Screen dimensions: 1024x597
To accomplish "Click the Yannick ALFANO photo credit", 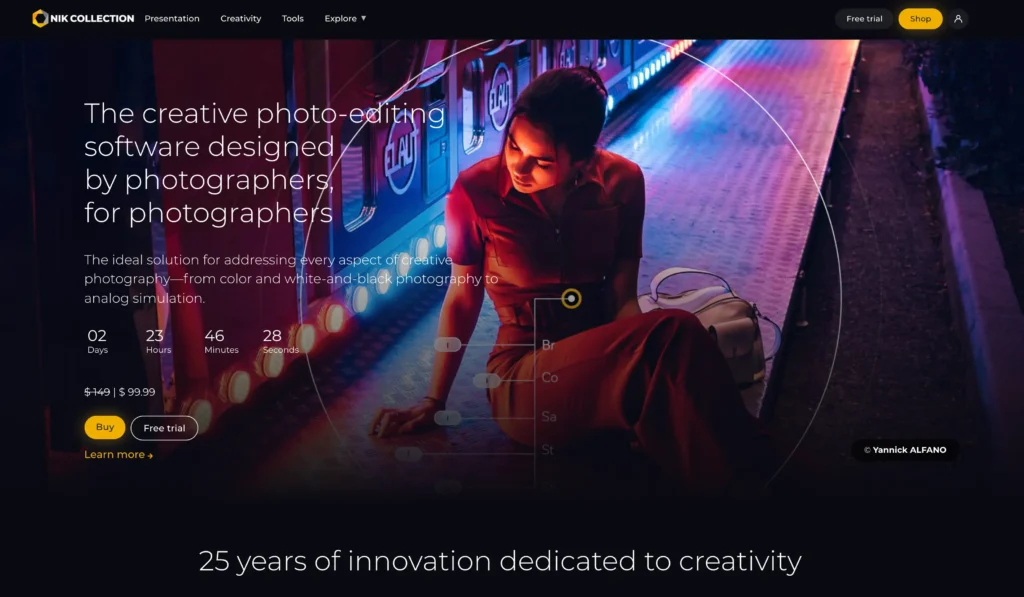I will point(904,450).
